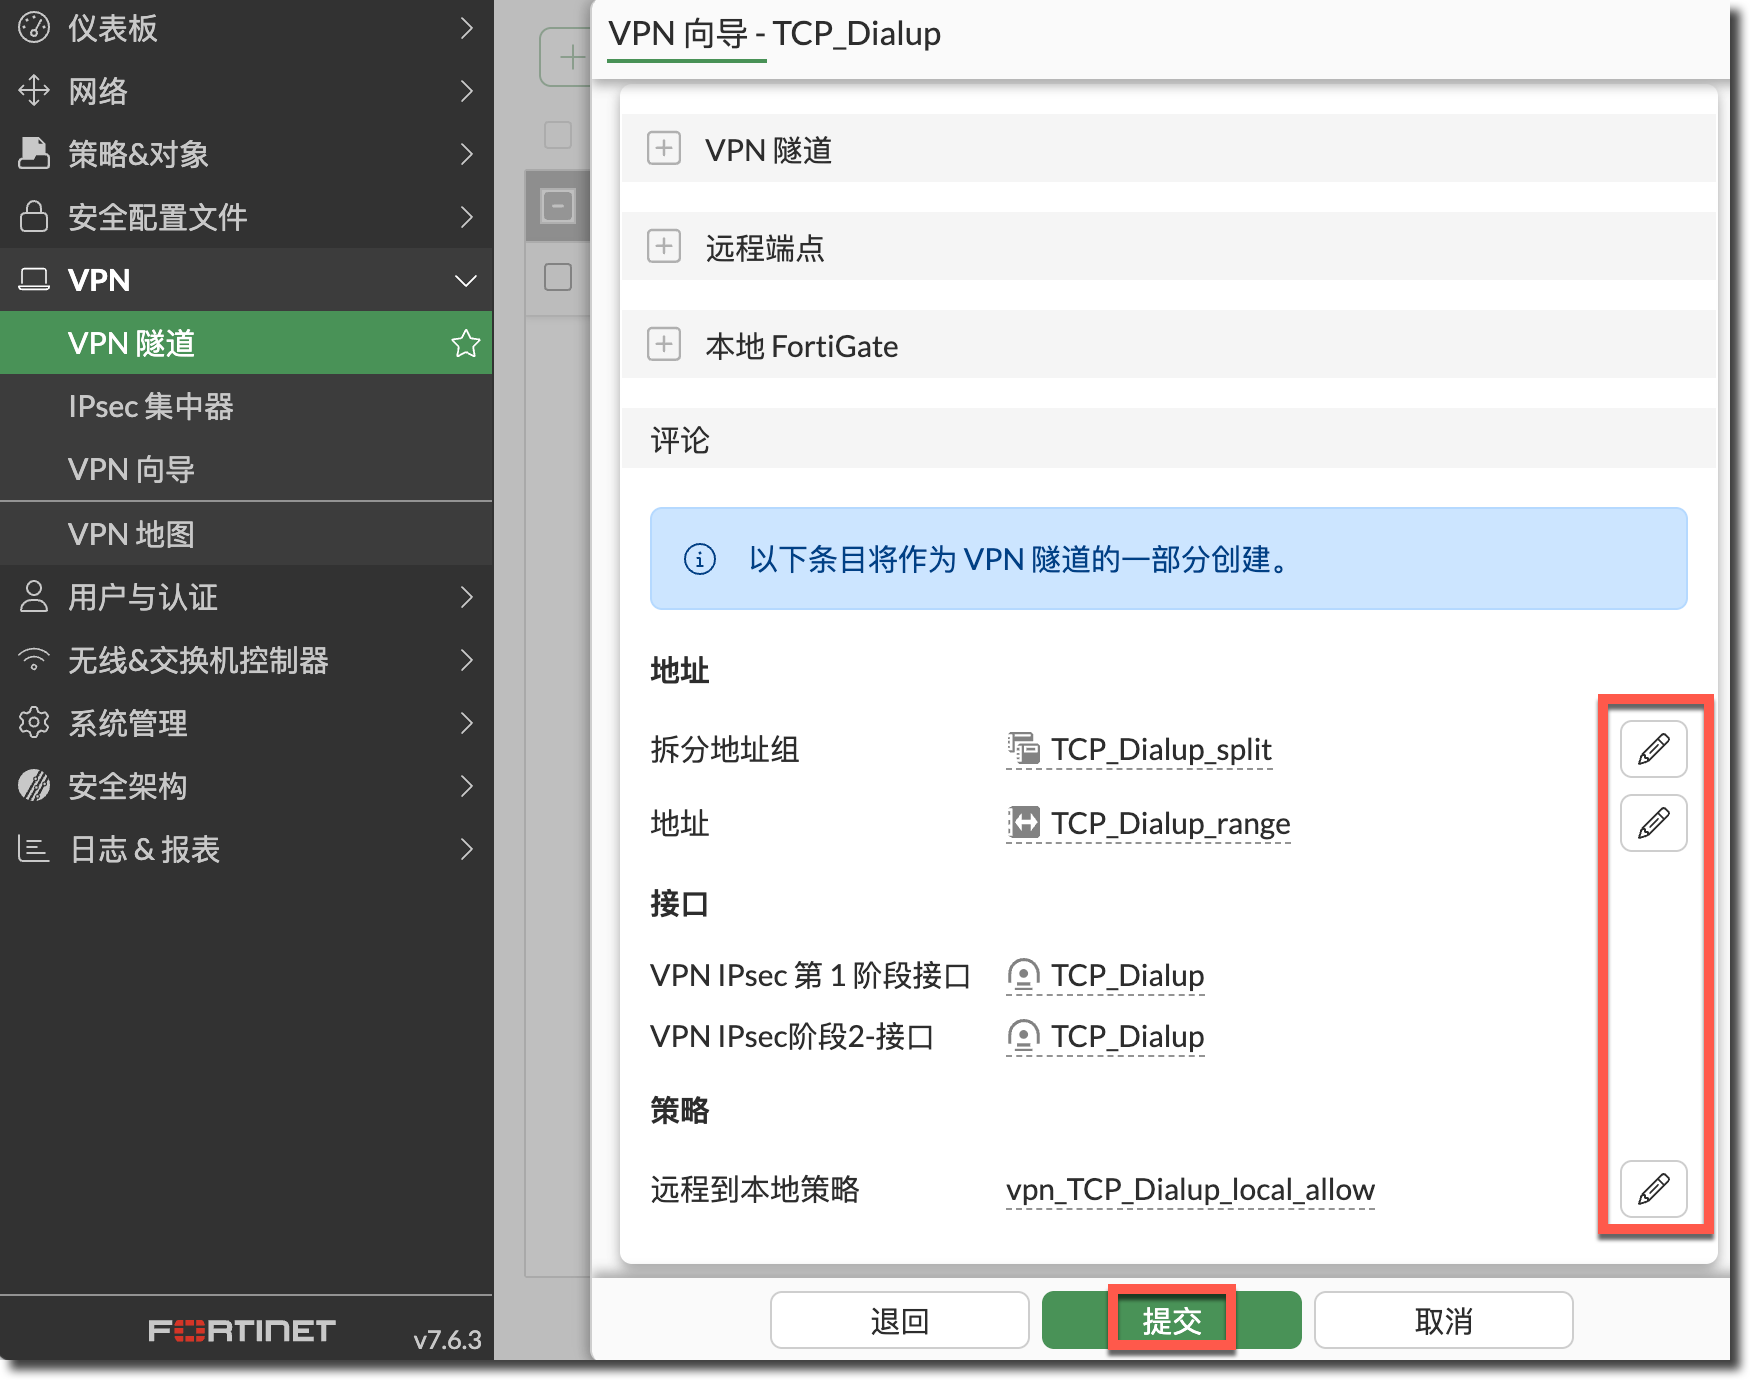The height and width of the screenshot is (1380, 1750).
Task: Click the 安全配置文件 lock icon
Action: click(x=34, y=217)
